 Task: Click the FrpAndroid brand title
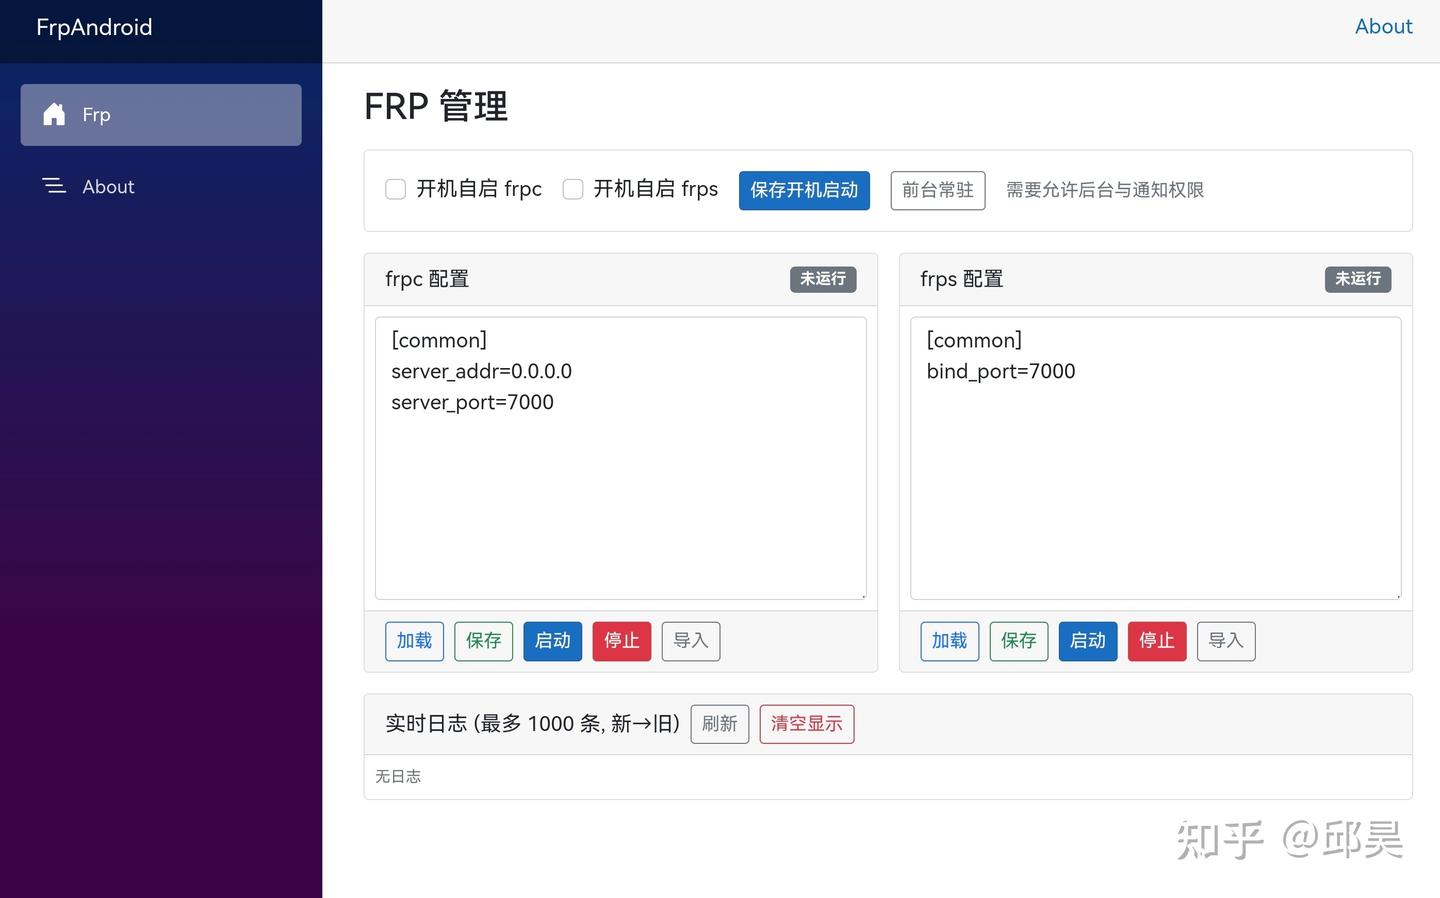click(94, 27)
